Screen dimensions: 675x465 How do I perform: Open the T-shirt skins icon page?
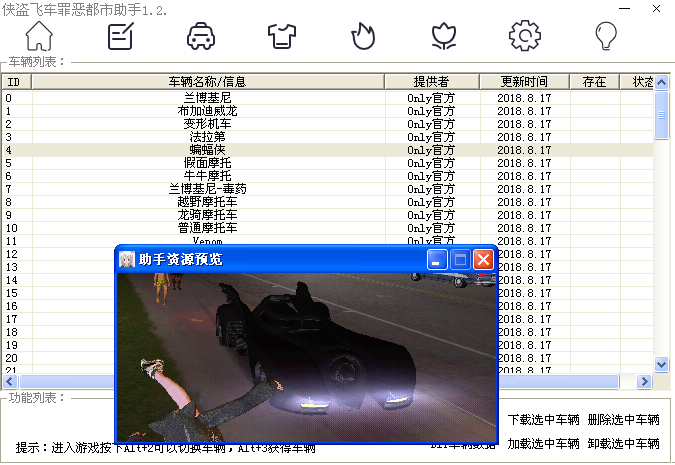tap(282, 36)
